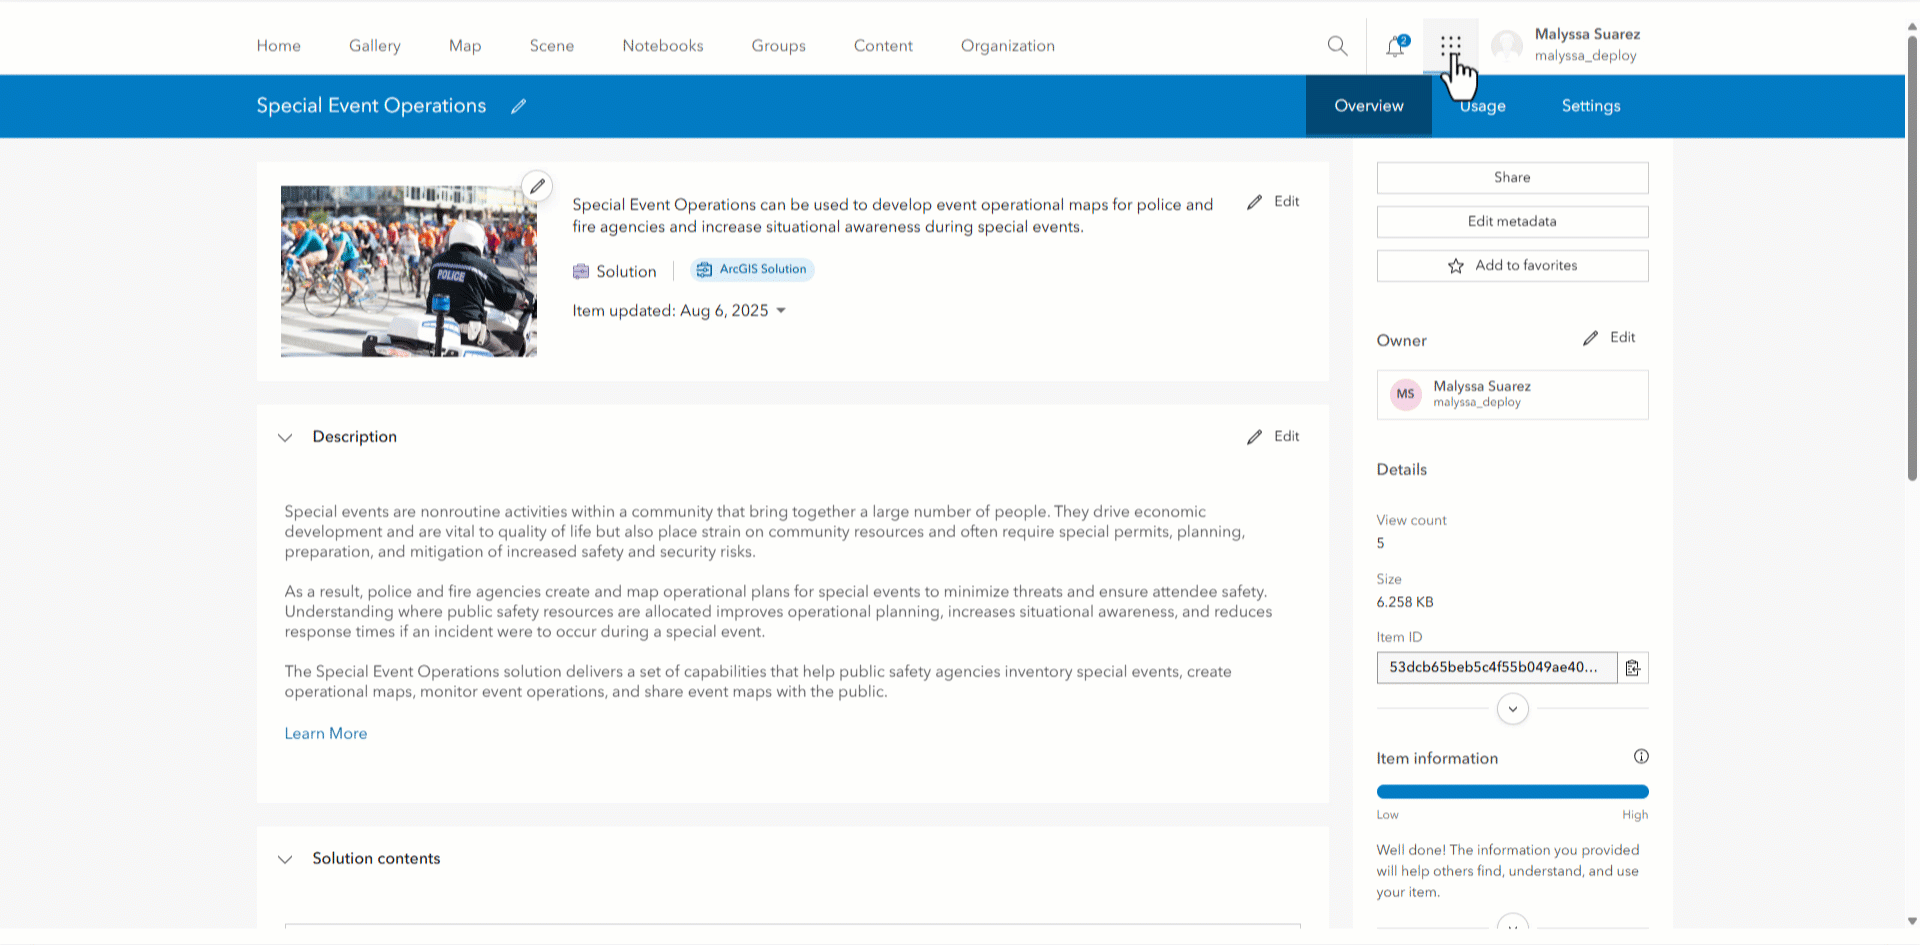Copy the Item ID to clipboard
Viewport: 1920px width, 945px height.
click(x=1633, y=668)
